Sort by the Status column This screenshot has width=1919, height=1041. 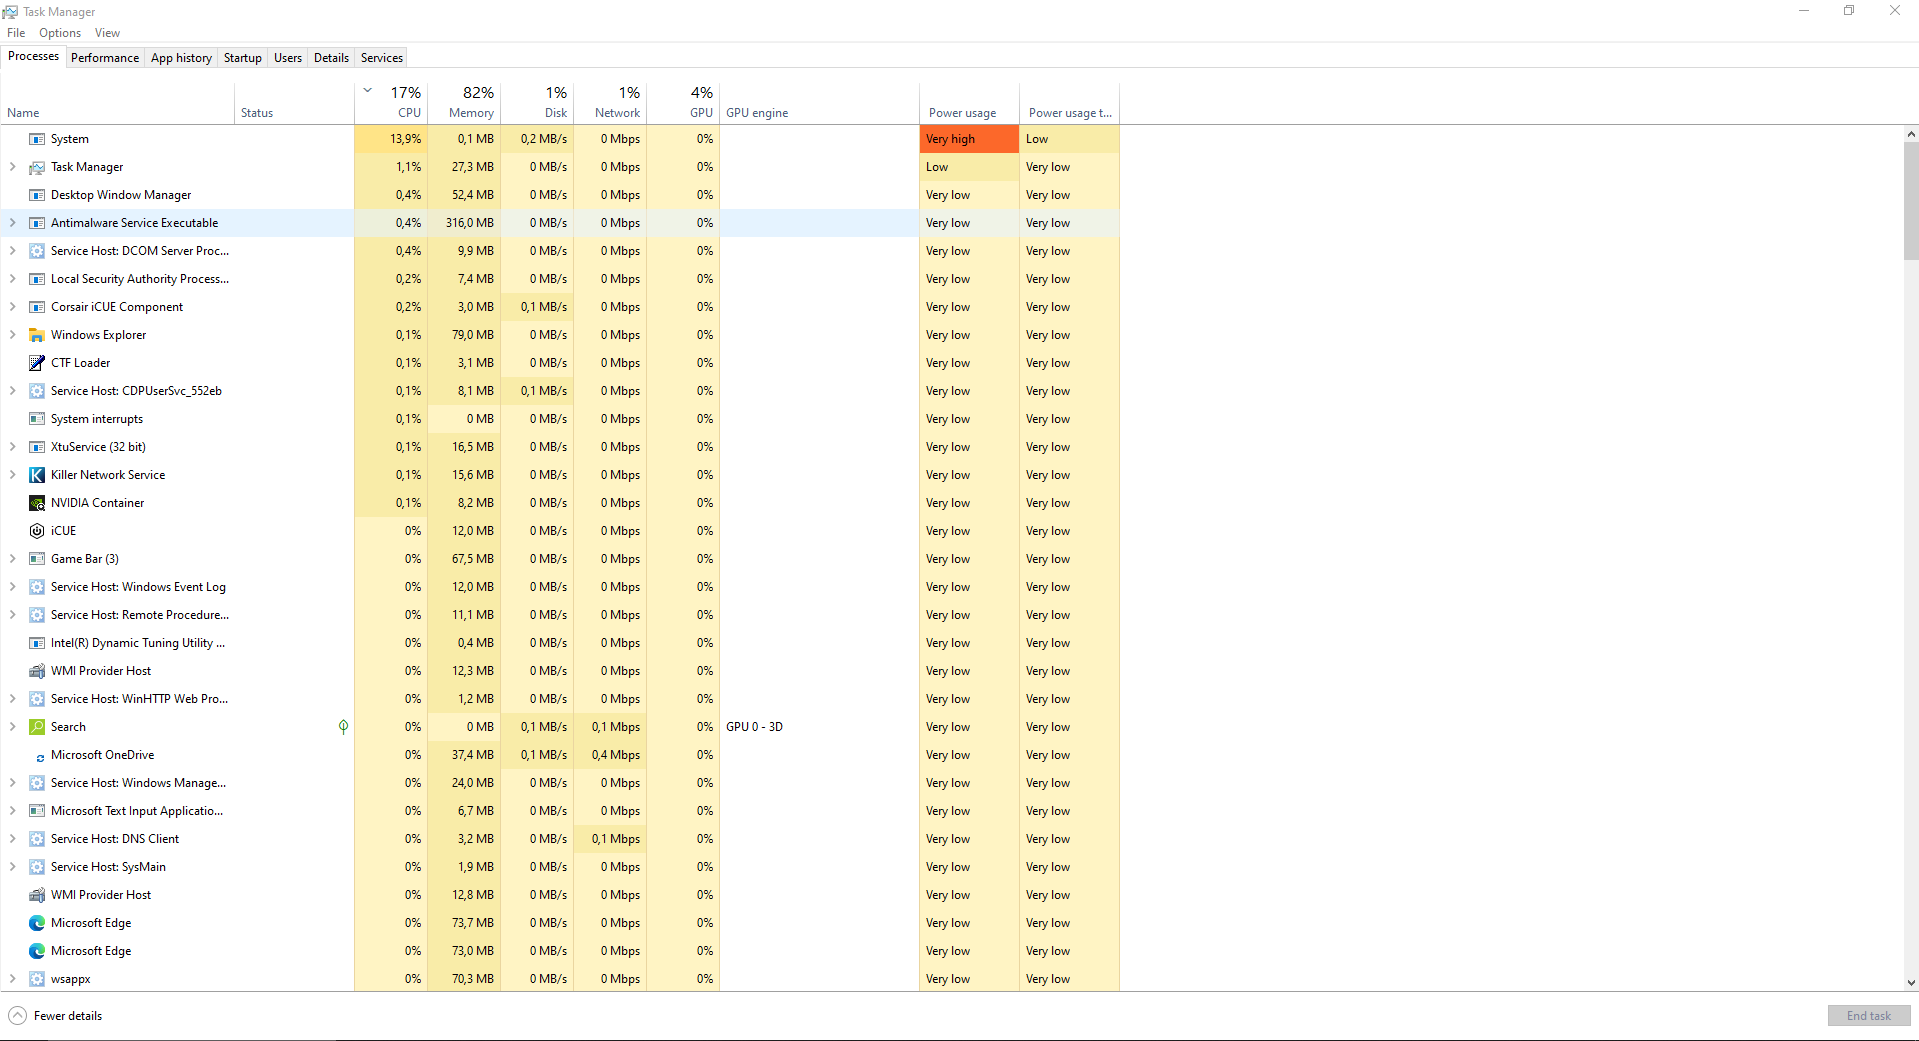point(294,103)
